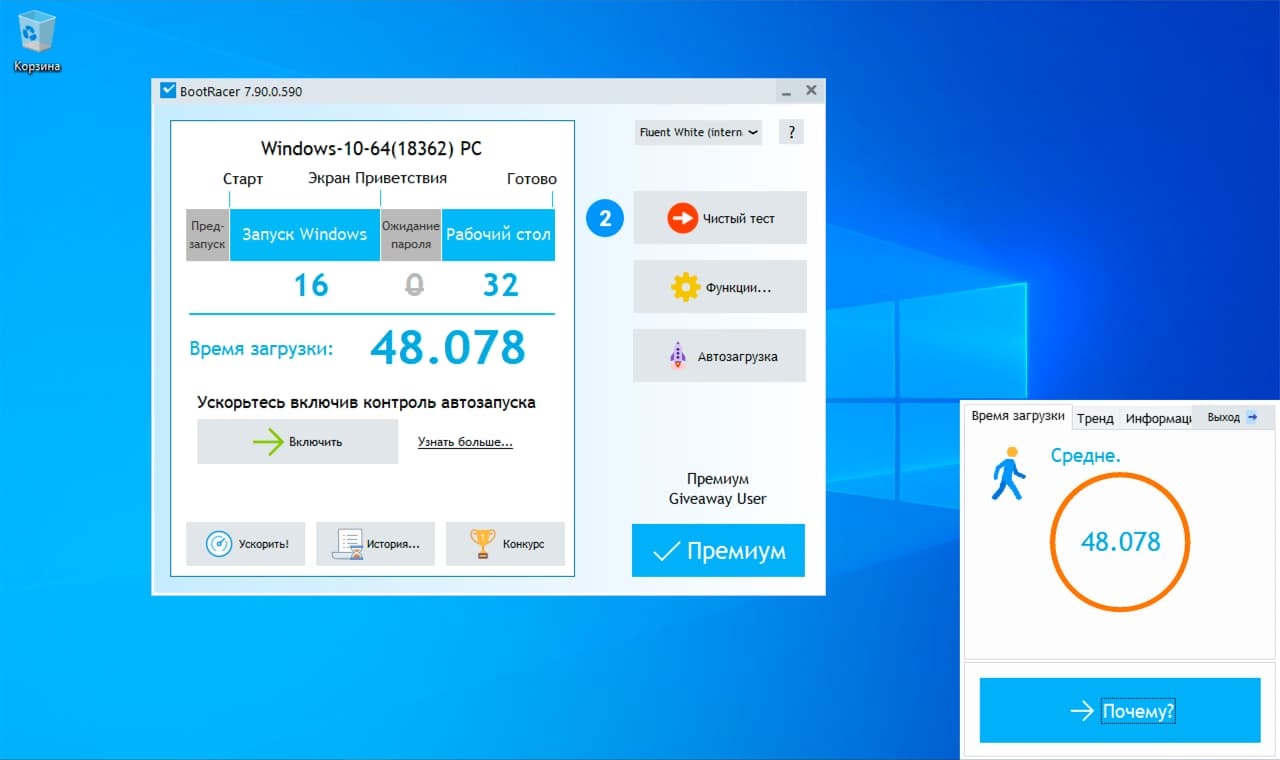Viewport: 1280px width, 760px height.
Task: Click the Старт marker label
Action: [243, 179]
